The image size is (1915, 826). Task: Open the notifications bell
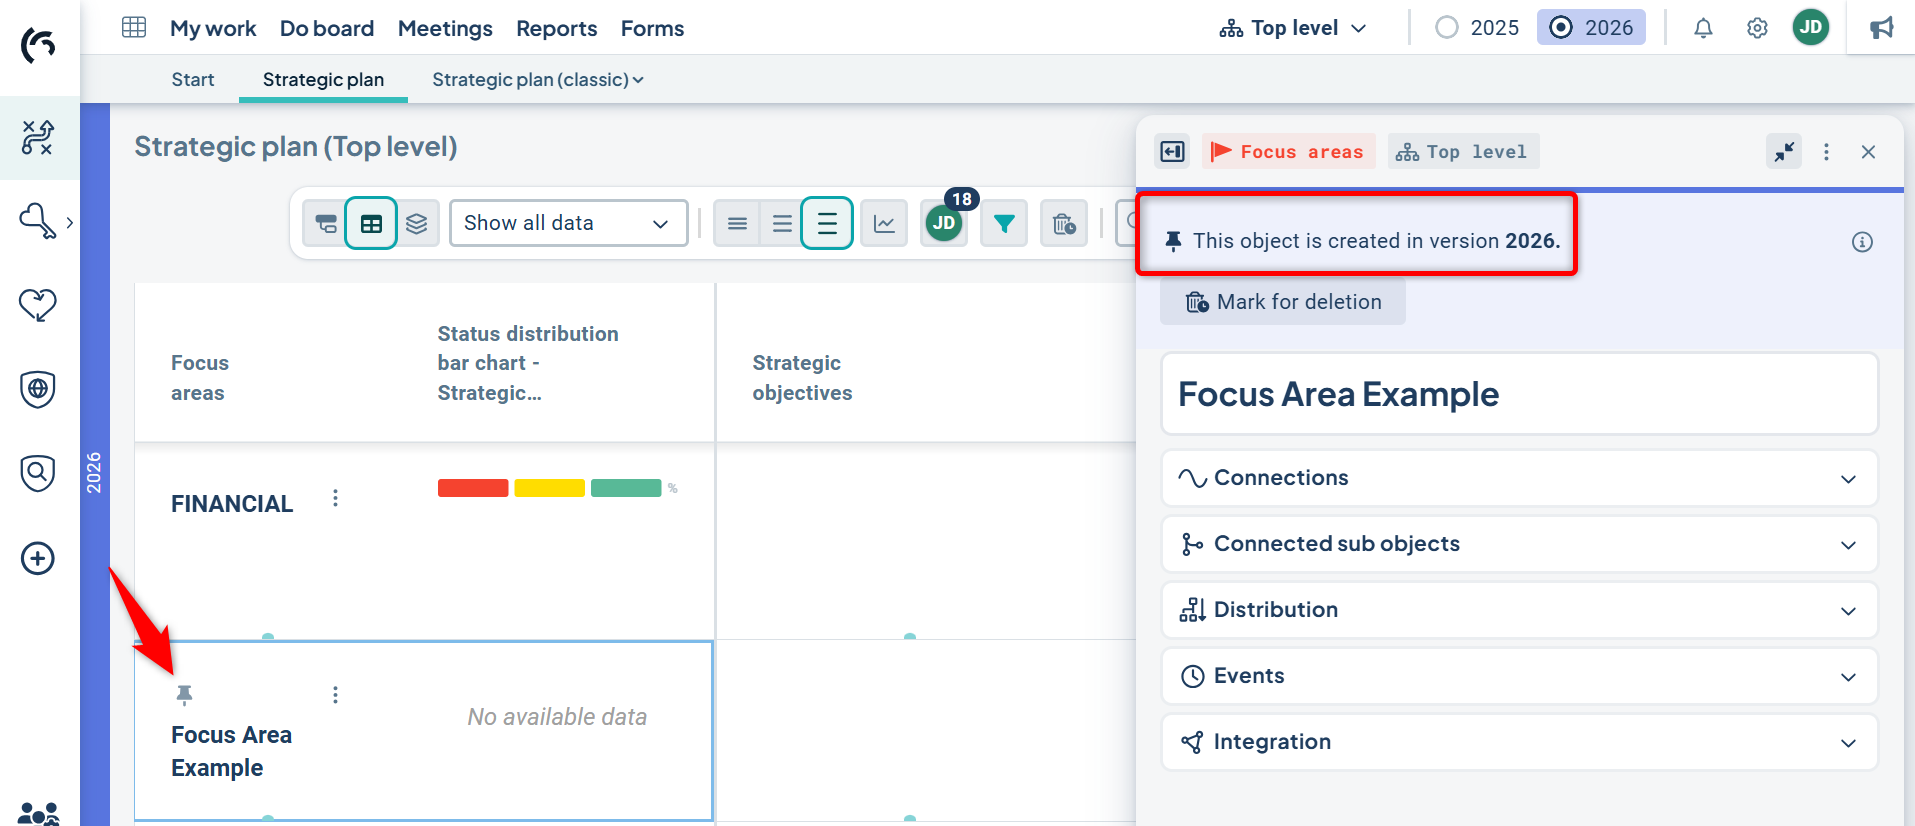point(1703,28)
